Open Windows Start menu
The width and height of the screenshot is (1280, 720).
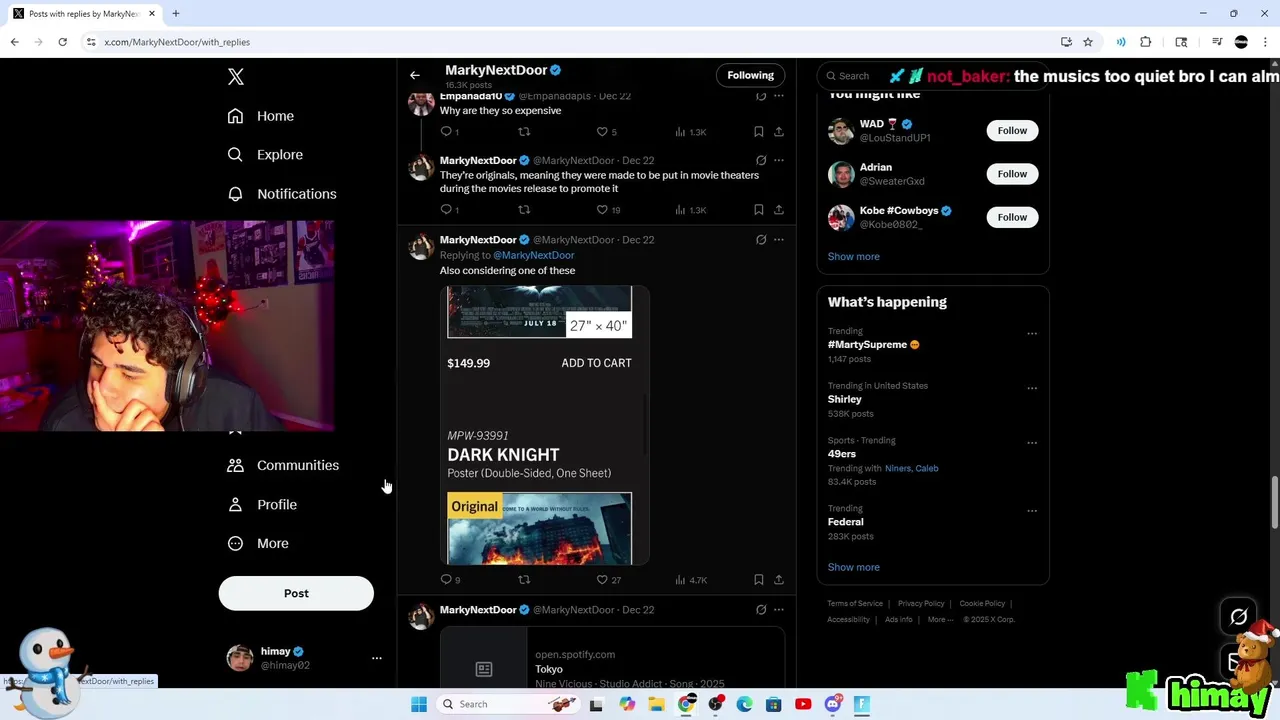coord(419,704)
